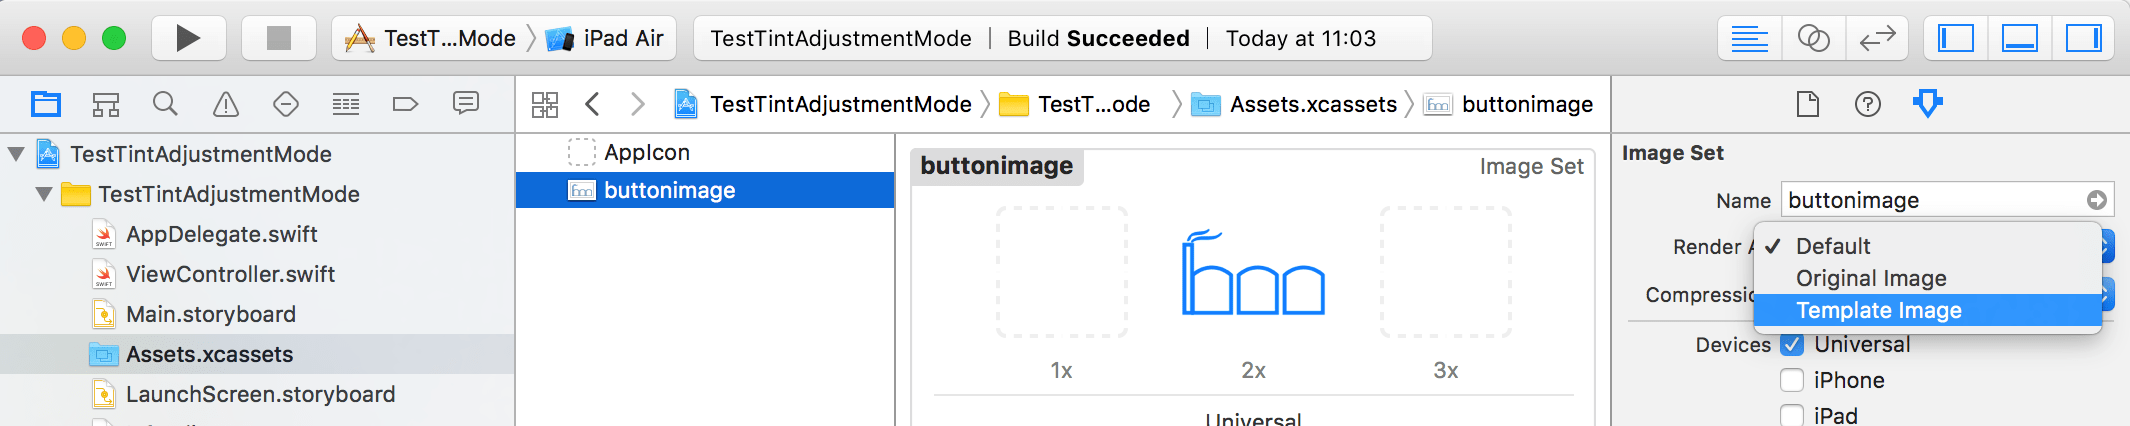
Task: Click Assets.xcassets in the jump bar
Action: pyautogui.click(x=1294, y=104)
